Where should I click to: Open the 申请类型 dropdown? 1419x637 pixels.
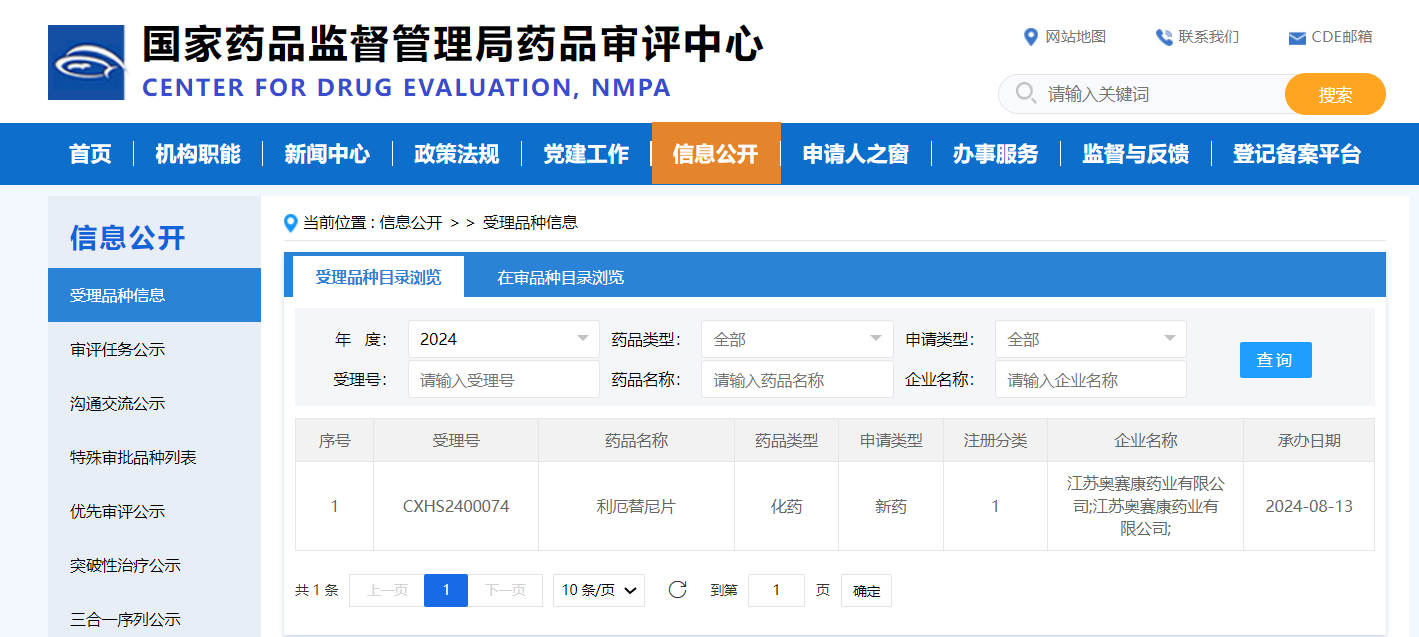pos(1090,339)
